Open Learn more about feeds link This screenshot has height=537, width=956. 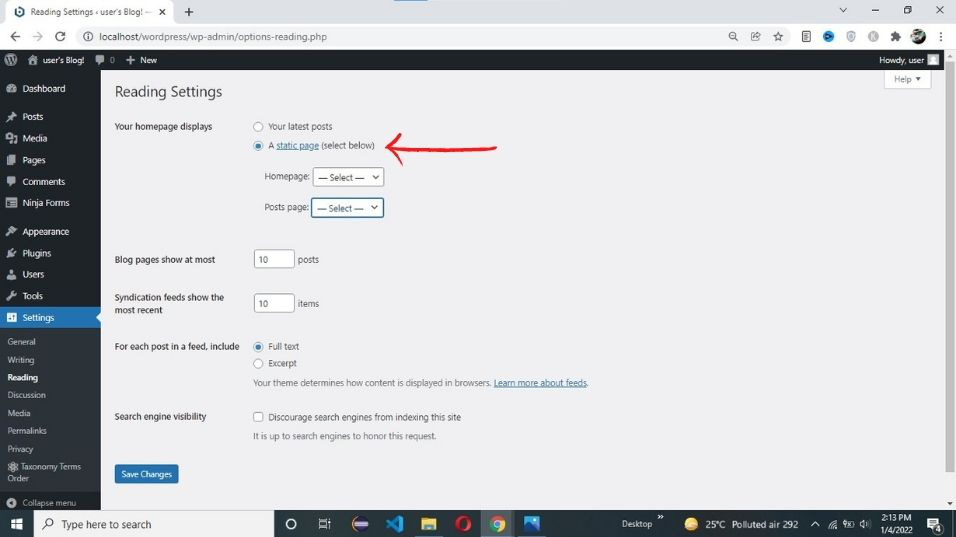point(540,383)
